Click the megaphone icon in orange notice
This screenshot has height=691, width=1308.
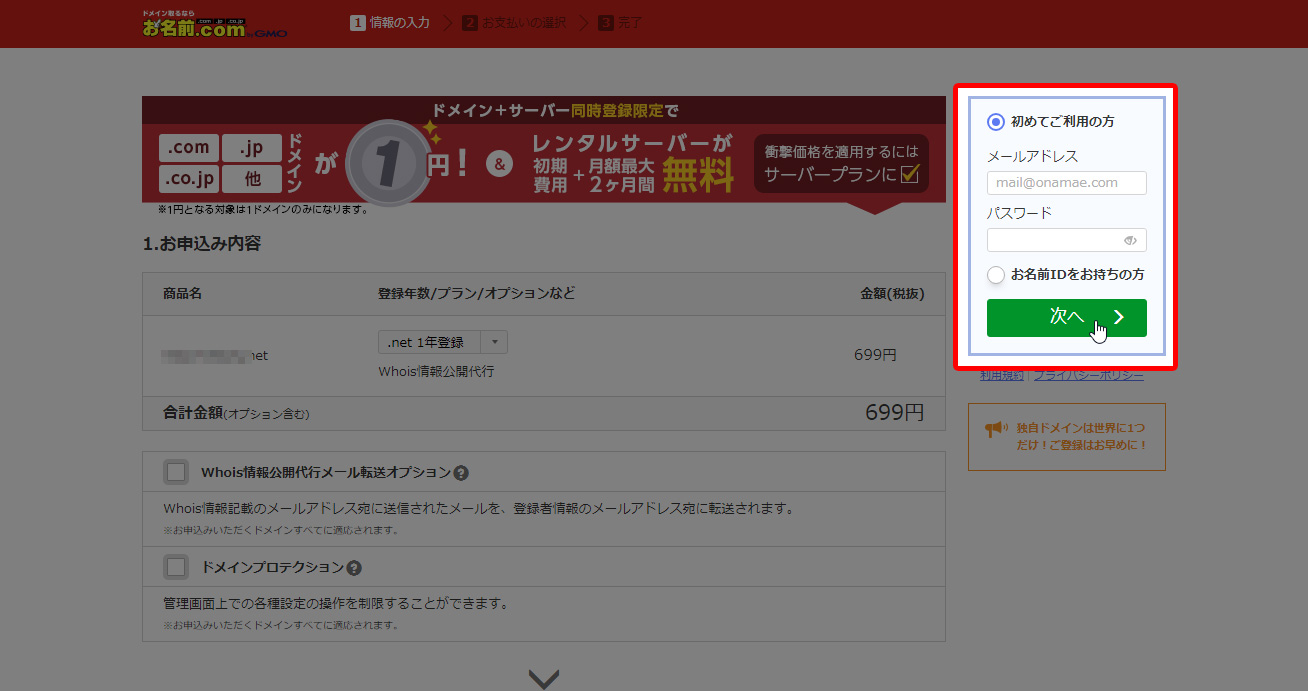coord(993,429)
